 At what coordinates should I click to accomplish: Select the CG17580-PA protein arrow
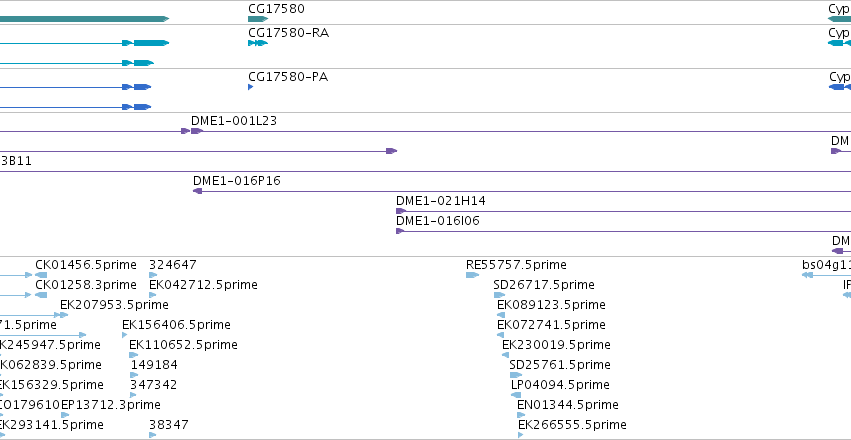click(x=250, y=87)
